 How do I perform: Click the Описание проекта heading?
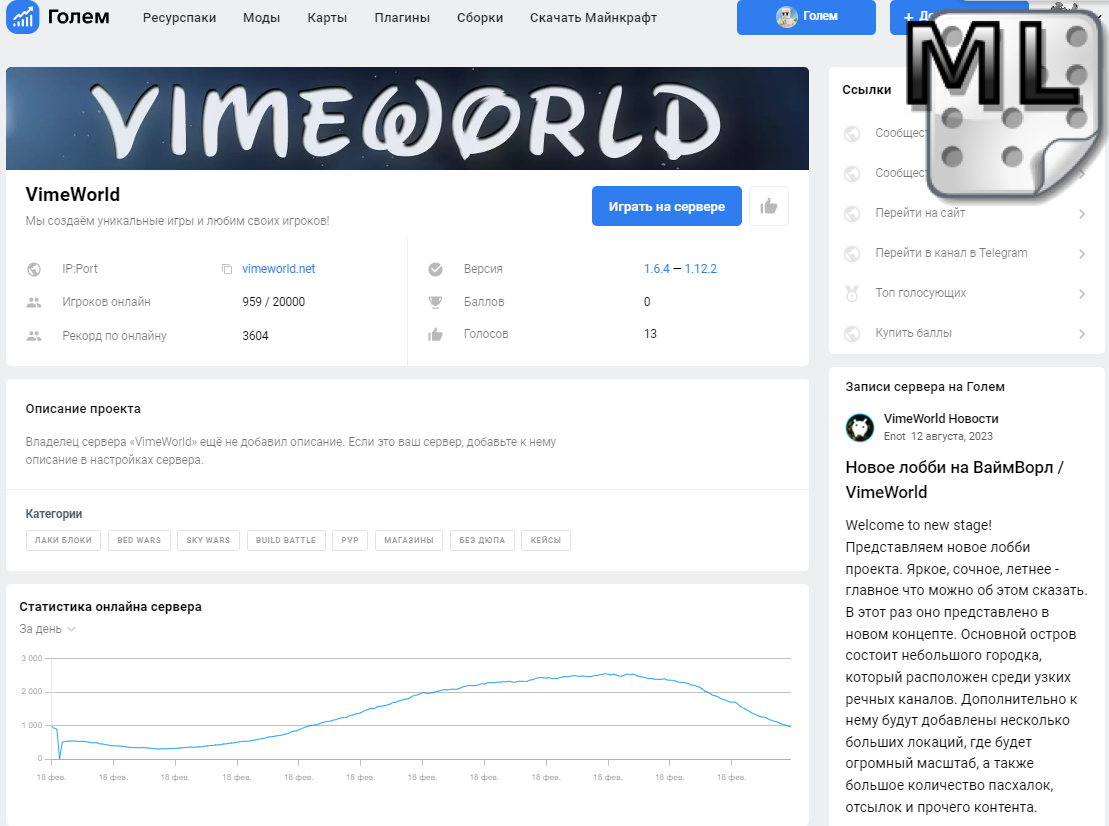[x=83, y=409]
